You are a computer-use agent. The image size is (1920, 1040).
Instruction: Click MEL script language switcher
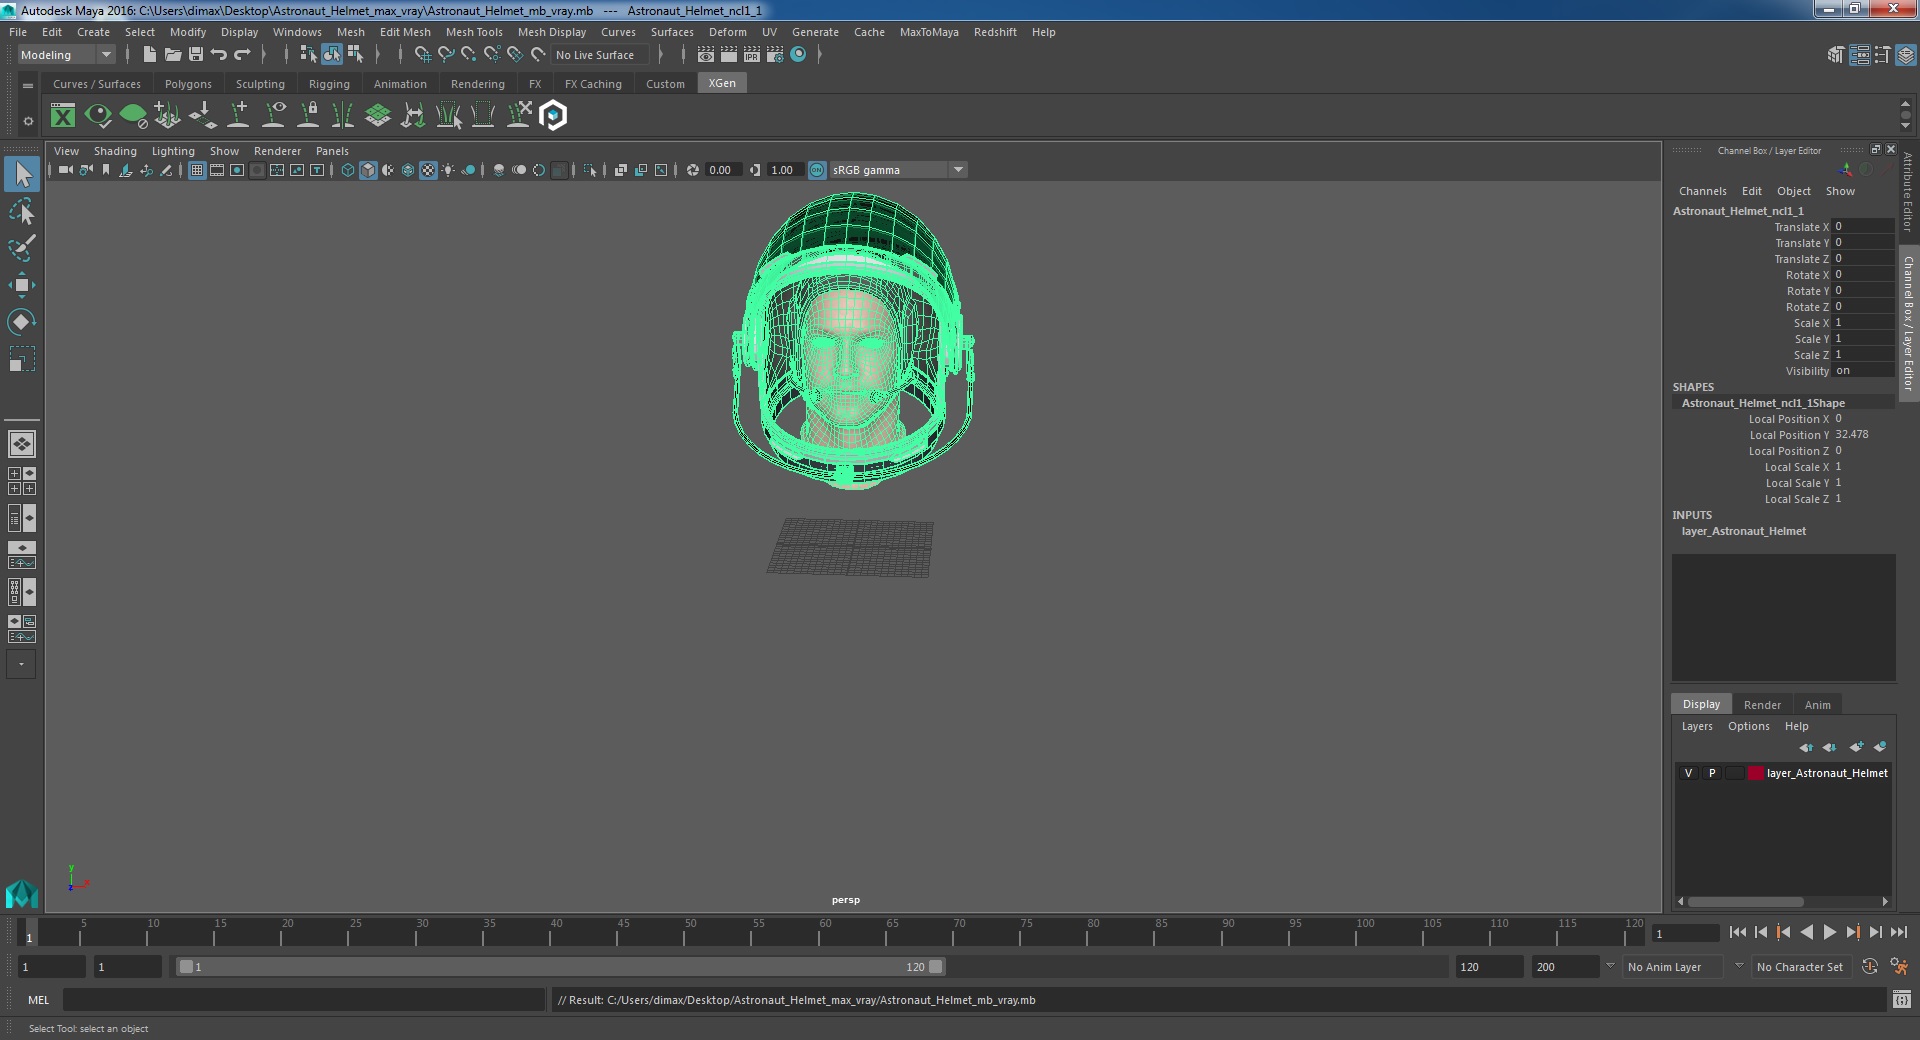point(39,1000)
